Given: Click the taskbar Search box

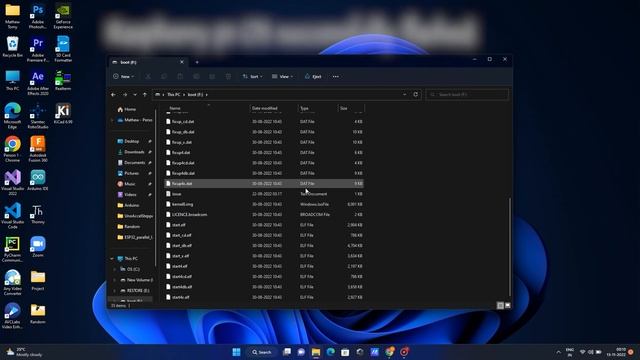Looking at the screenshot, I should tap(262, 352).
